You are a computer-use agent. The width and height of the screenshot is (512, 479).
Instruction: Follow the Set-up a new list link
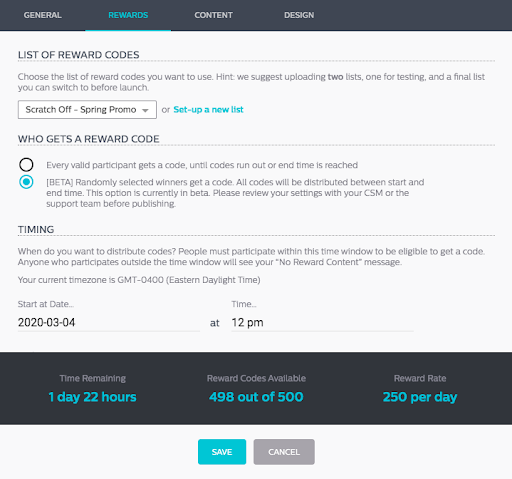coord(208,110)
